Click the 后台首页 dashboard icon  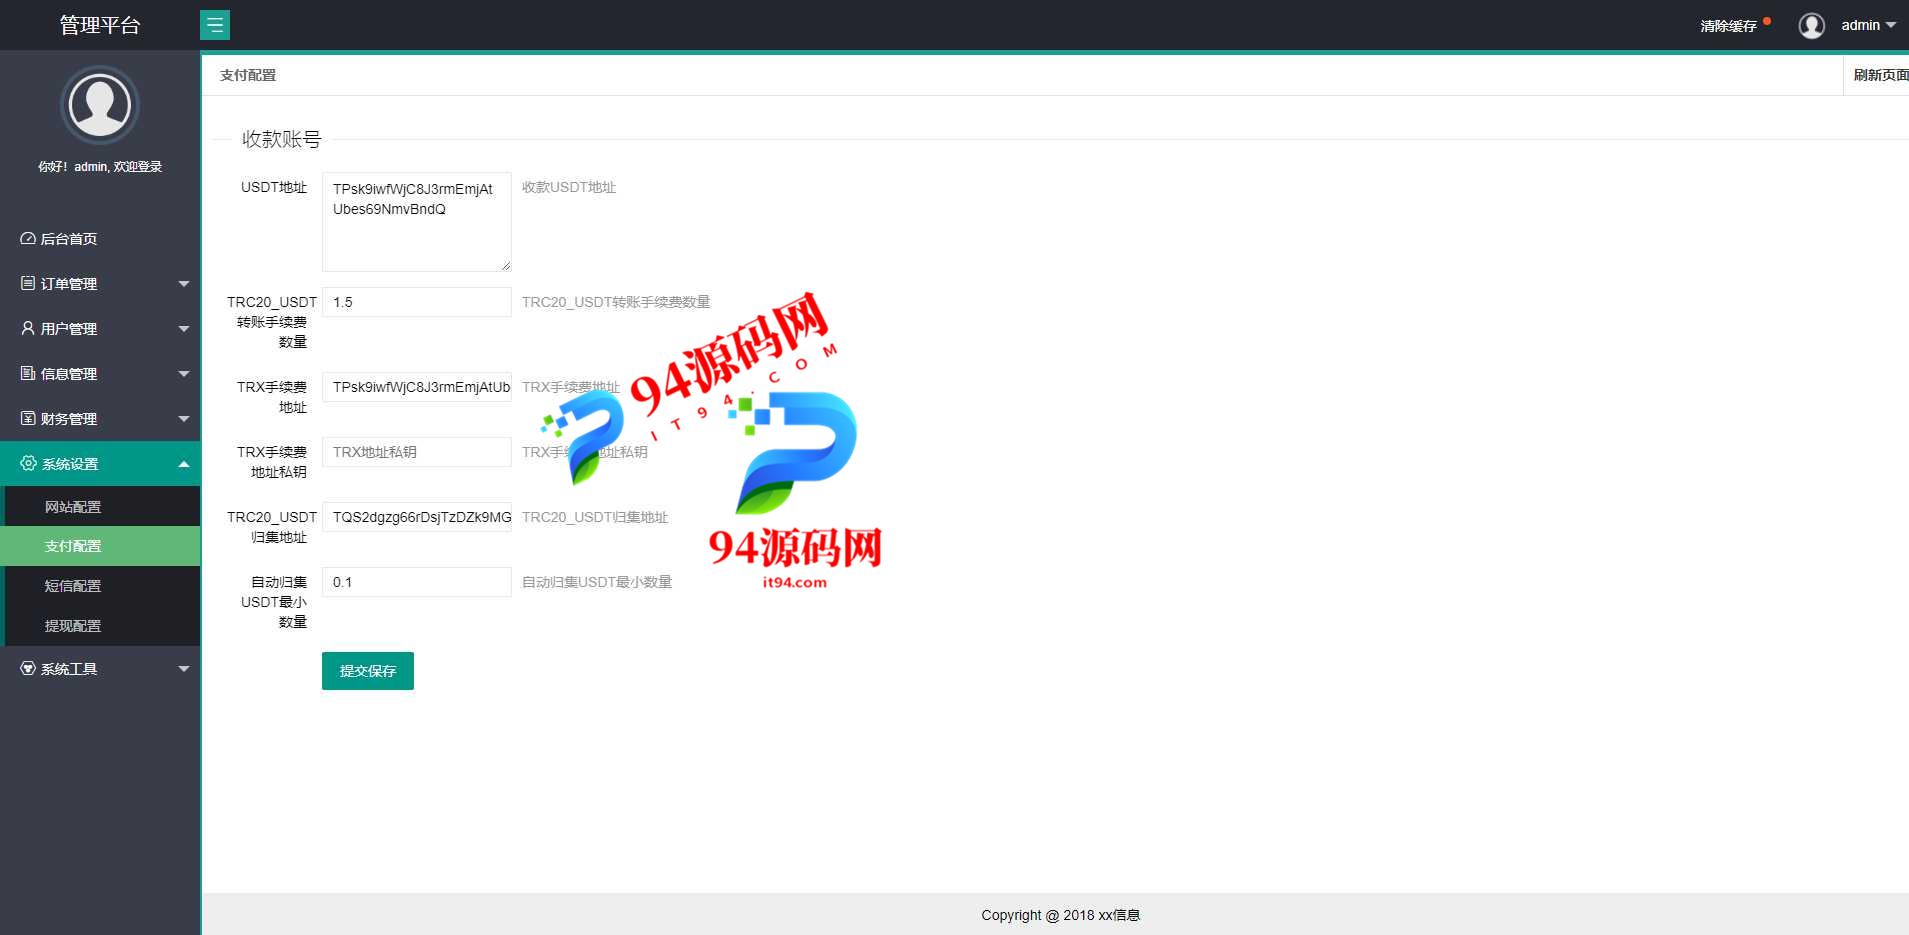pos(28,239)
